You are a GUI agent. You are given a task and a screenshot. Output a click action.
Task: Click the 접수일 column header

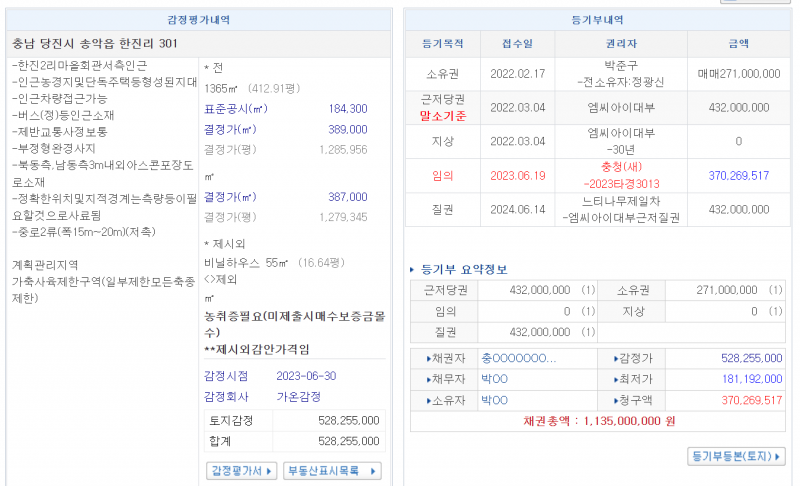[510, 44]
